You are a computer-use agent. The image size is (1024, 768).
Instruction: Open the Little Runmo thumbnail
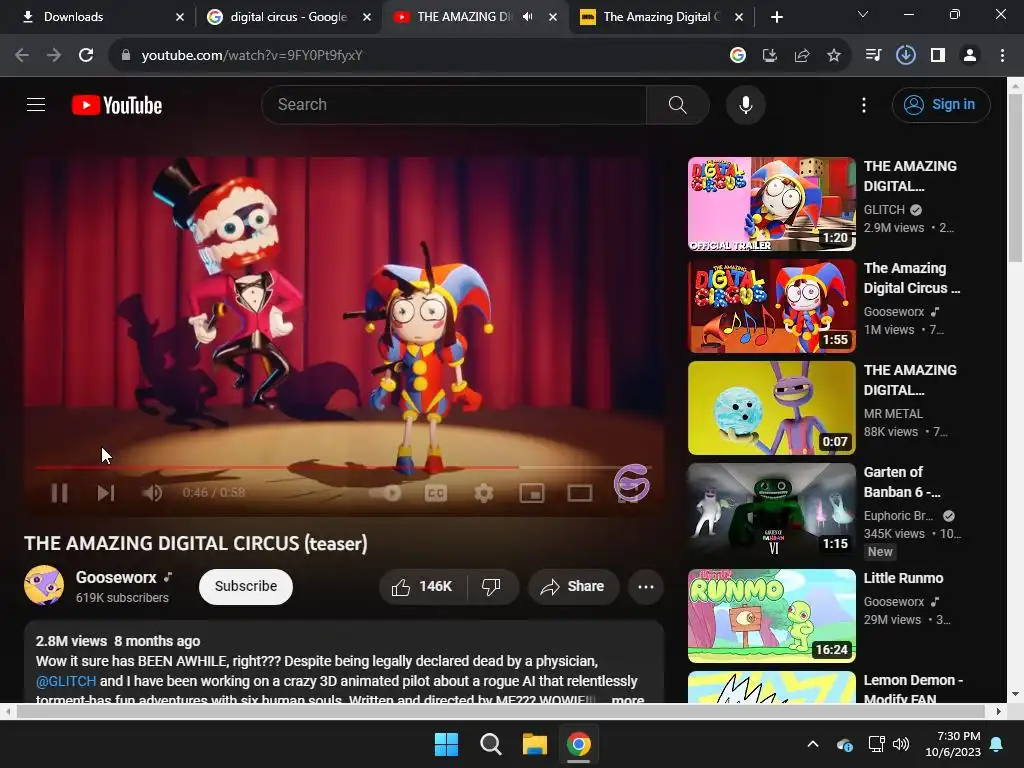coord(771,615)
